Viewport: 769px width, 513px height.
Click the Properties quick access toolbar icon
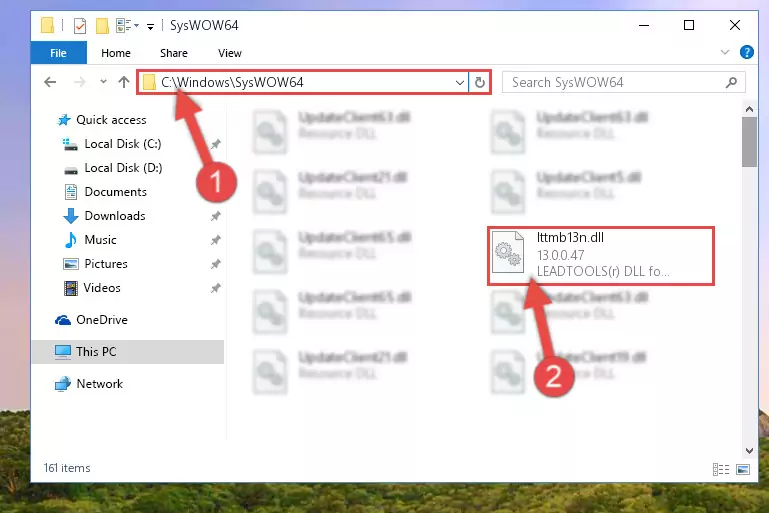coord(79,26)
